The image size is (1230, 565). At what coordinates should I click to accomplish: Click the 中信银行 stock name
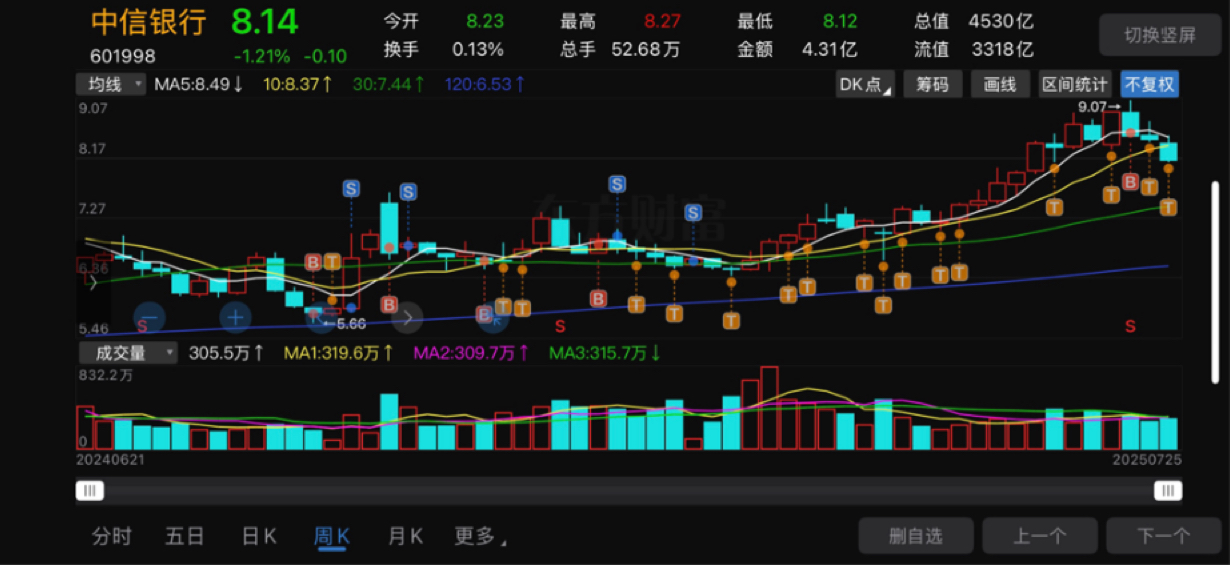149,22
